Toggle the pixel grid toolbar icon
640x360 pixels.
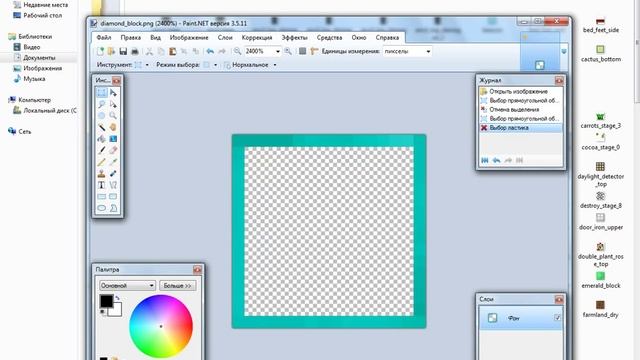tap(302, 51)
